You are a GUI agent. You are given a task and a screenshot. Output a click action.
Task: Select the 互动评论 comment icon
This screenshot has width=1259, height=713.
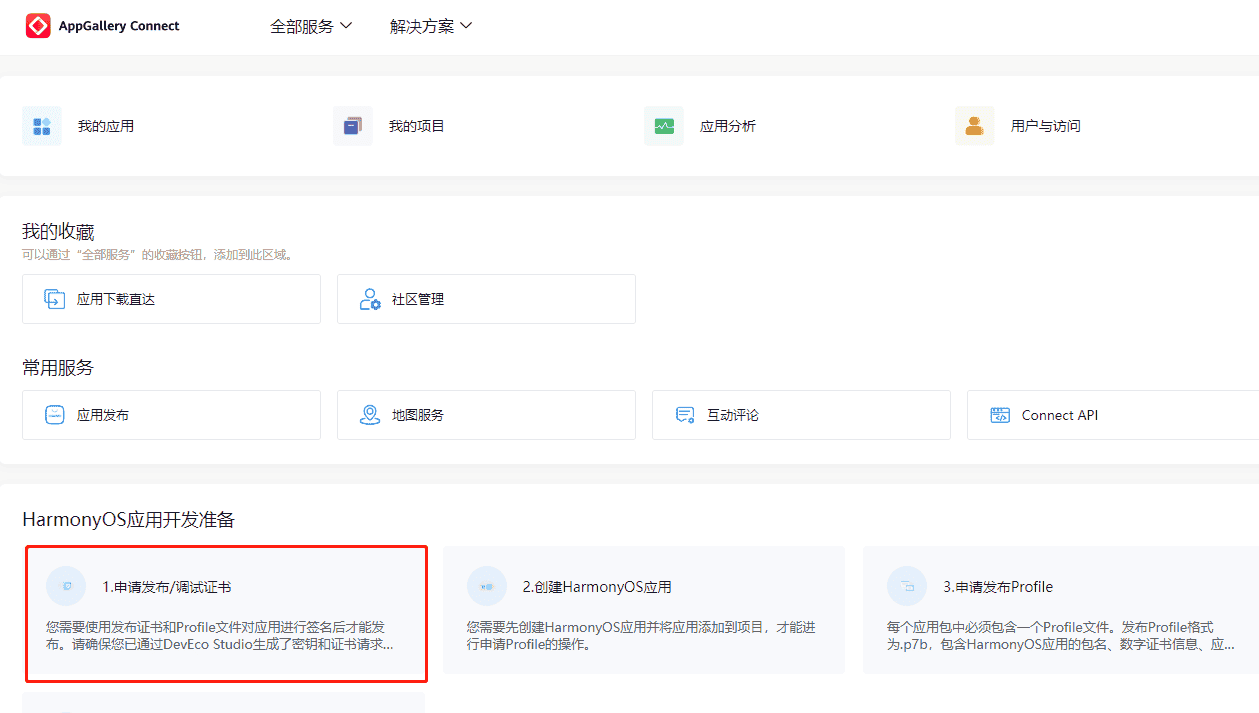point(685,414)
